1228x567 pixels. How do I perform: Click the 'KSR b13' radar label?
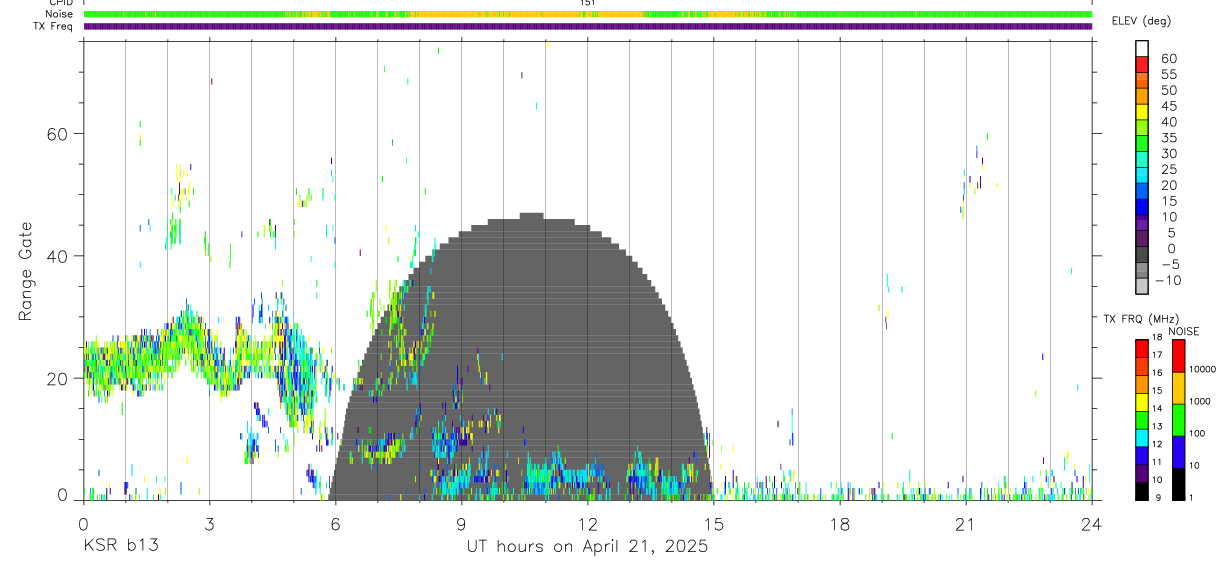[x=120, y=546]
